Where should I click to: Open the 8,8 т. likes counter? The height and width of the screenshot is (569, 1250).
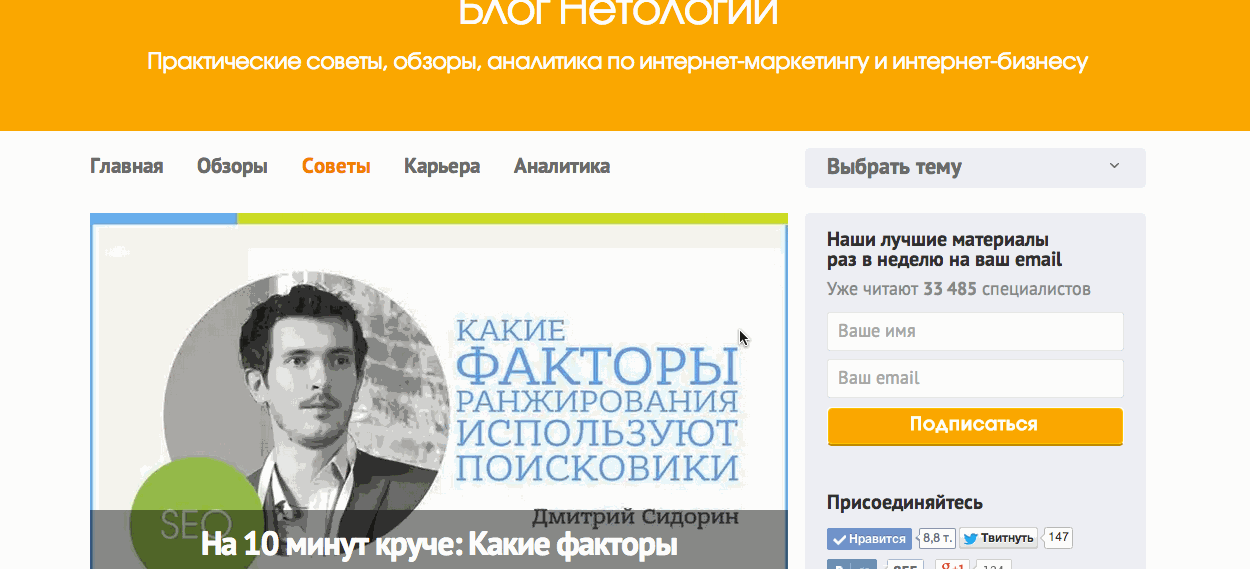pos(937,538)
